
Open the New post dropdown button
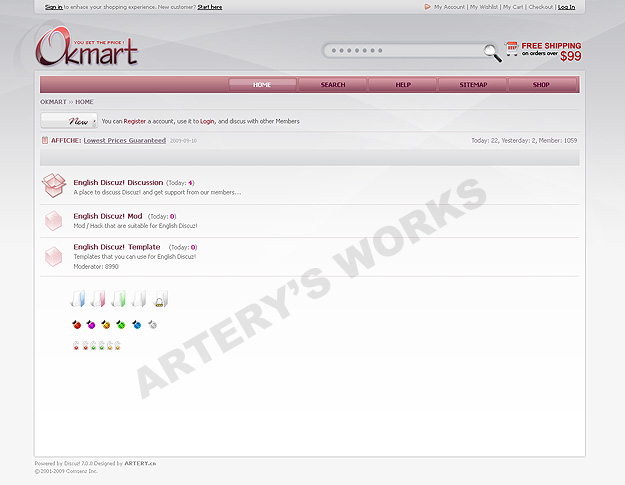[x=68, y=121]
